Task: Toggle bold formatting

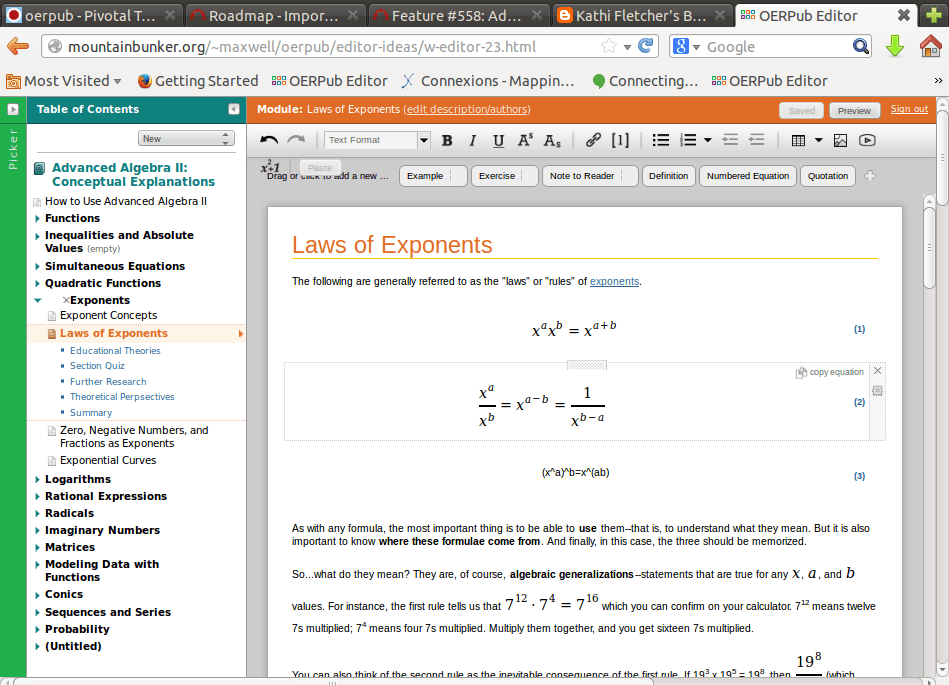Action: tap(447, 141)
